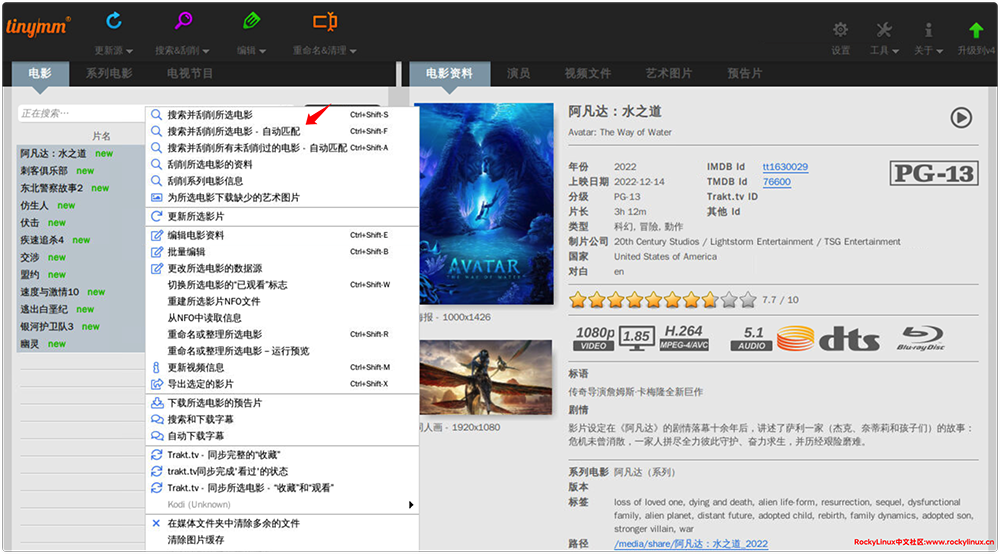Click the orange rename and cleanup icon

click(x=324, y=21)
